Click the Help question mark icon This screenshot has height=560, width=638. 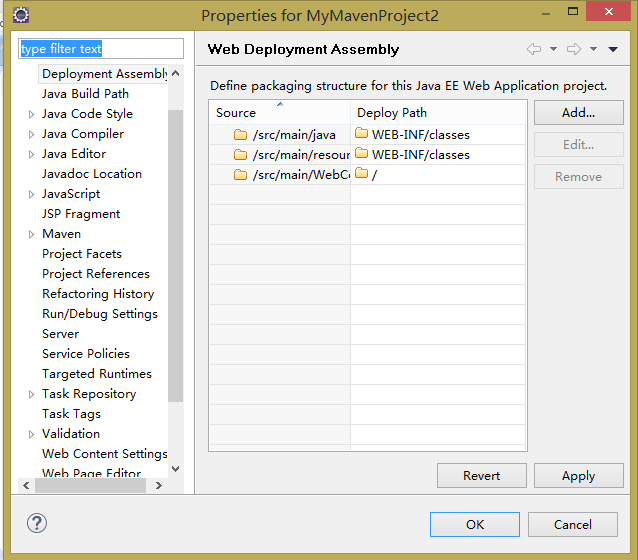coord(37,523)
